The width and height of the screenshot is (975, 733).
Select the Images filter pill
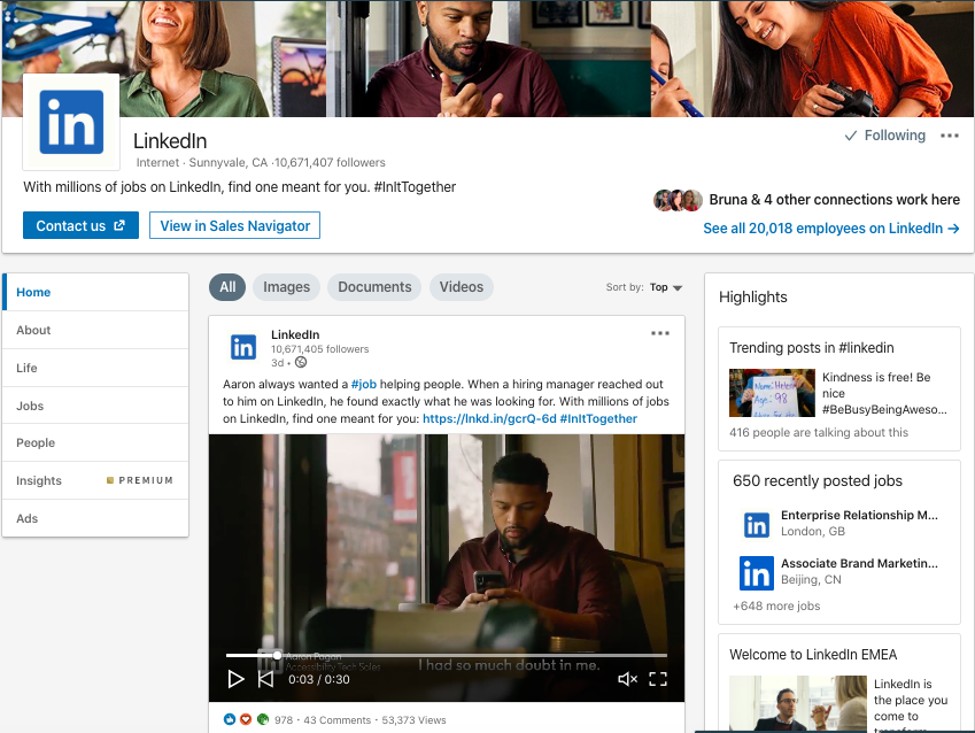pyautogui.click(x=286, y=287)
